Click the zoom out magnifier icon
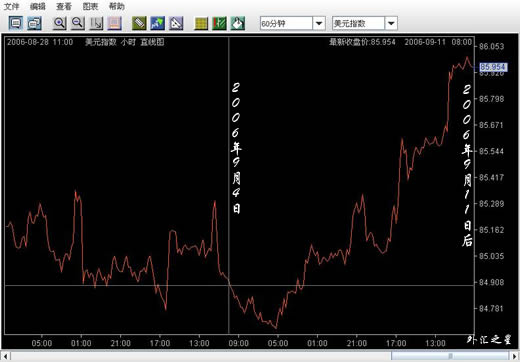This screenshot has height=362, width=520. (78, 23)
